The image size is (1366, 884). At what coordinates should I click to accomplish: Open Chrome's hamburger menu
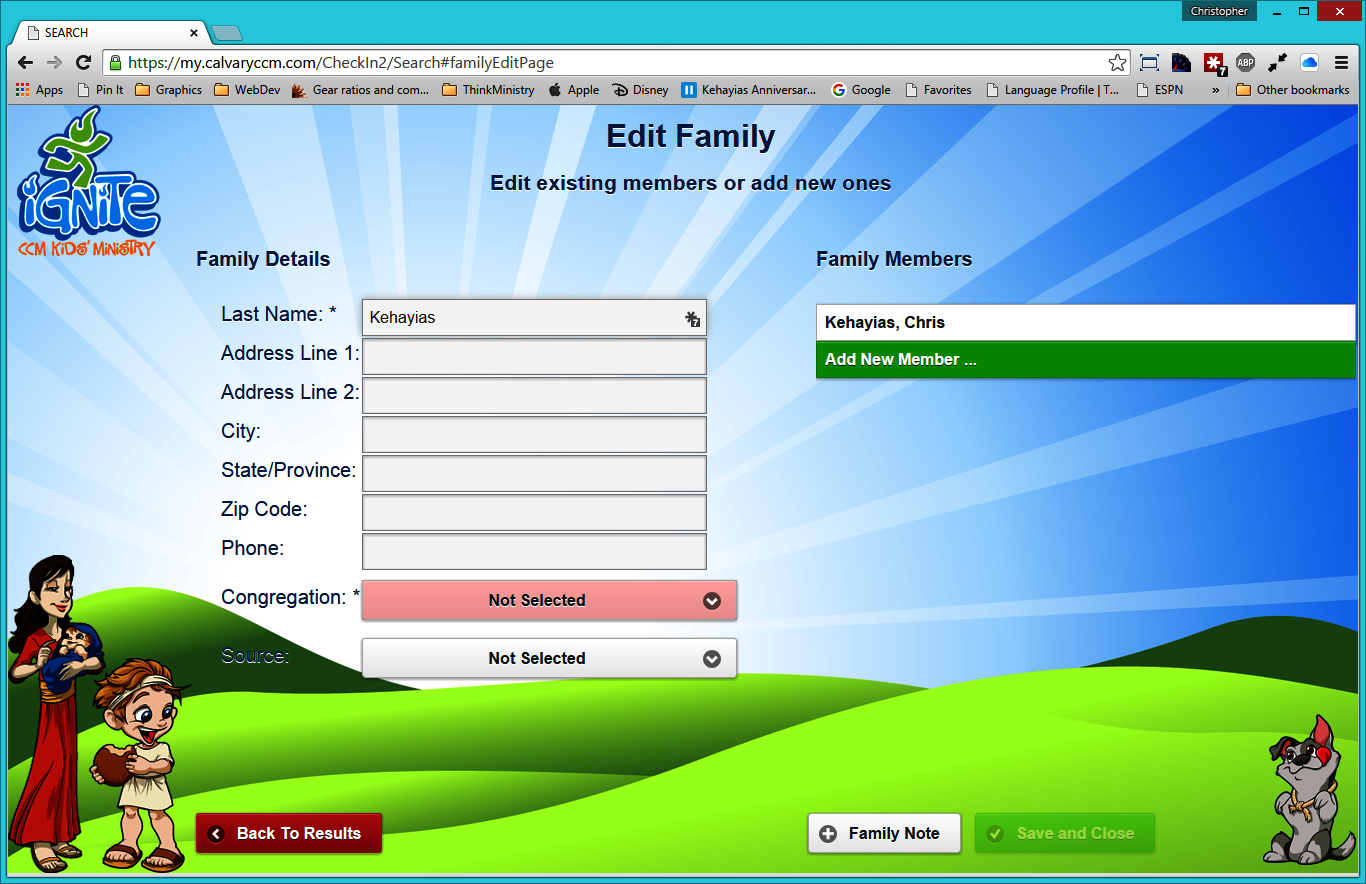point(1341,62)
